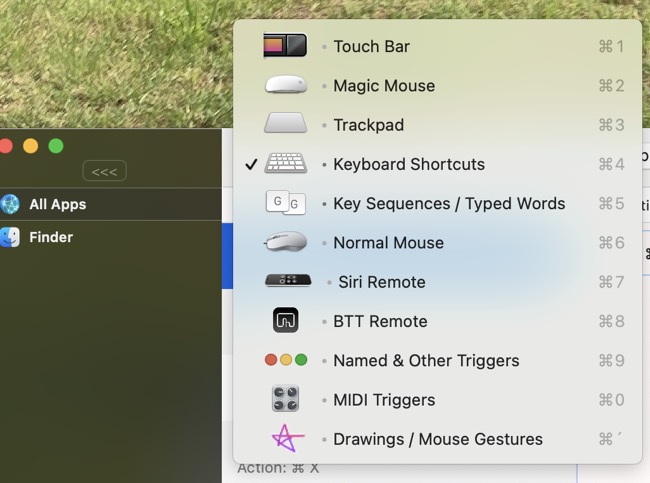650x483 pixels.
Task: Click the Magic Mouse icon
Action: (x=286, y=85)
